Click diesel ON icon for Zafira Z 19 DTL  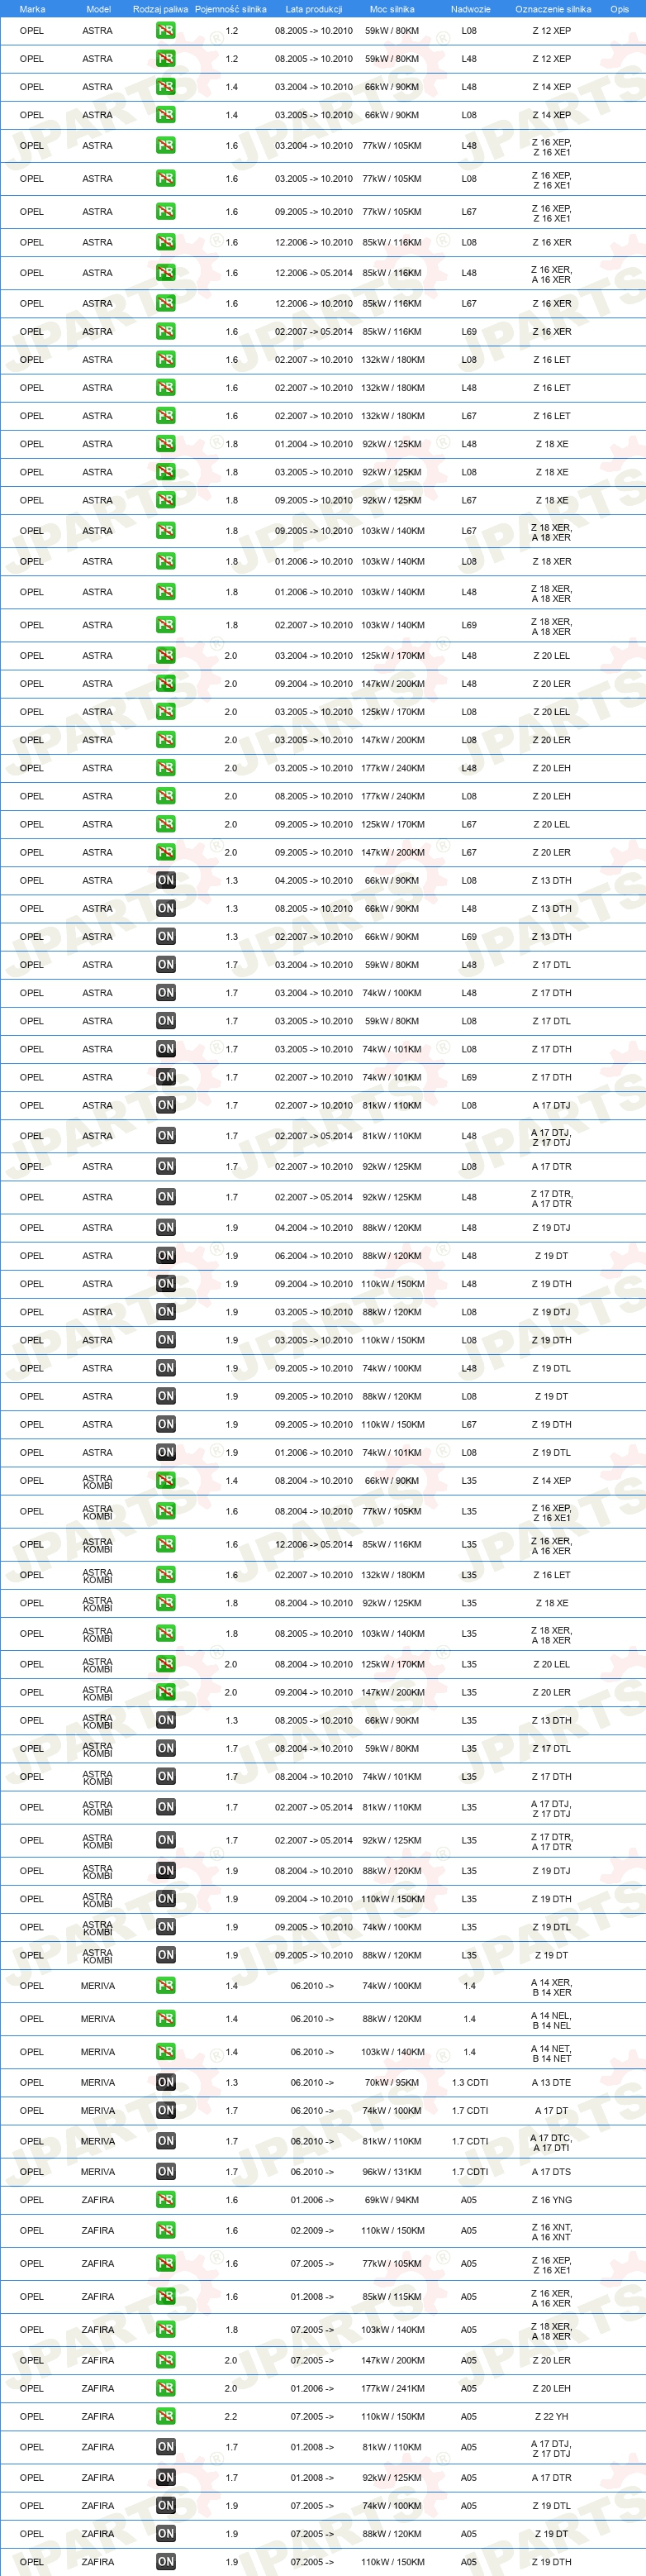[165, 2505]
